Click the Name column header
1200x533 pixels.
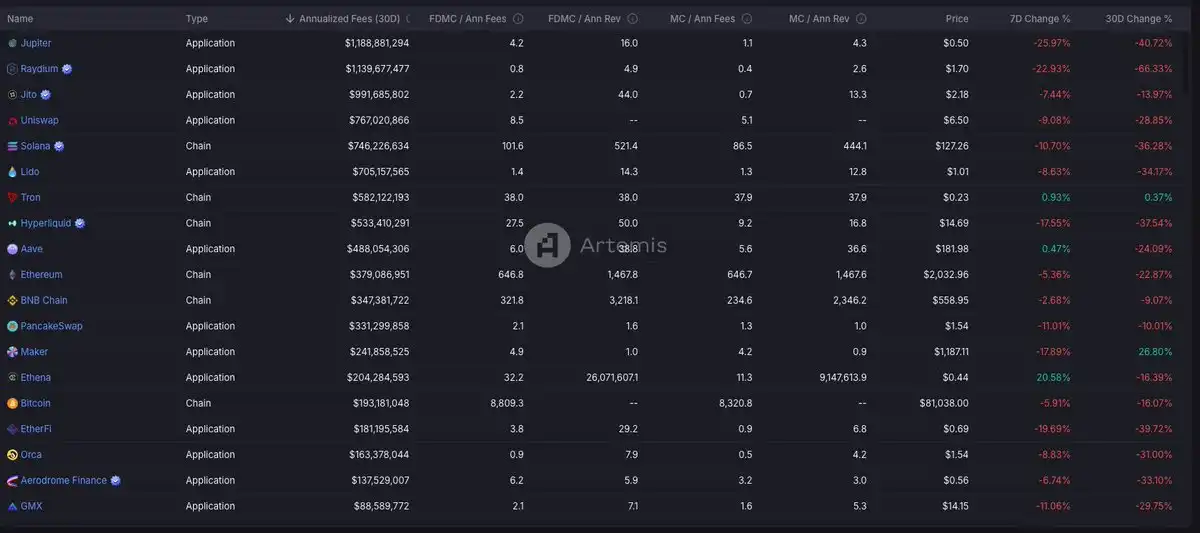20,19
